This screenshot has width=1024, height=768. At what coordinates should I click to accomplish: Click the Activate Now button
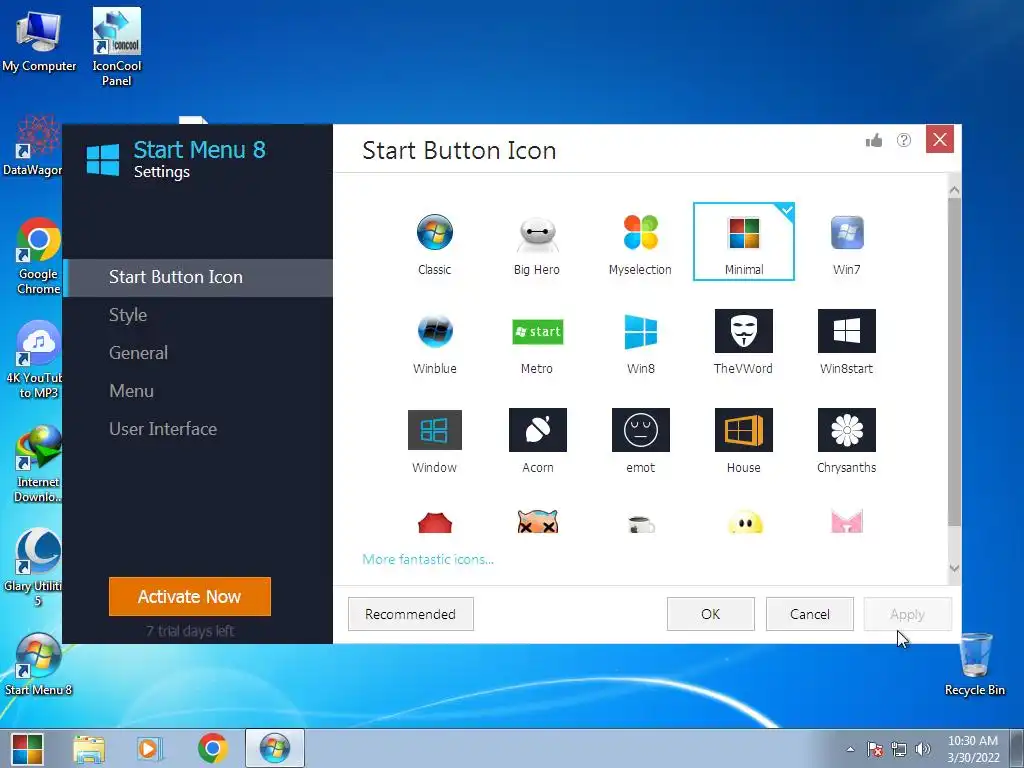point(189,596)
